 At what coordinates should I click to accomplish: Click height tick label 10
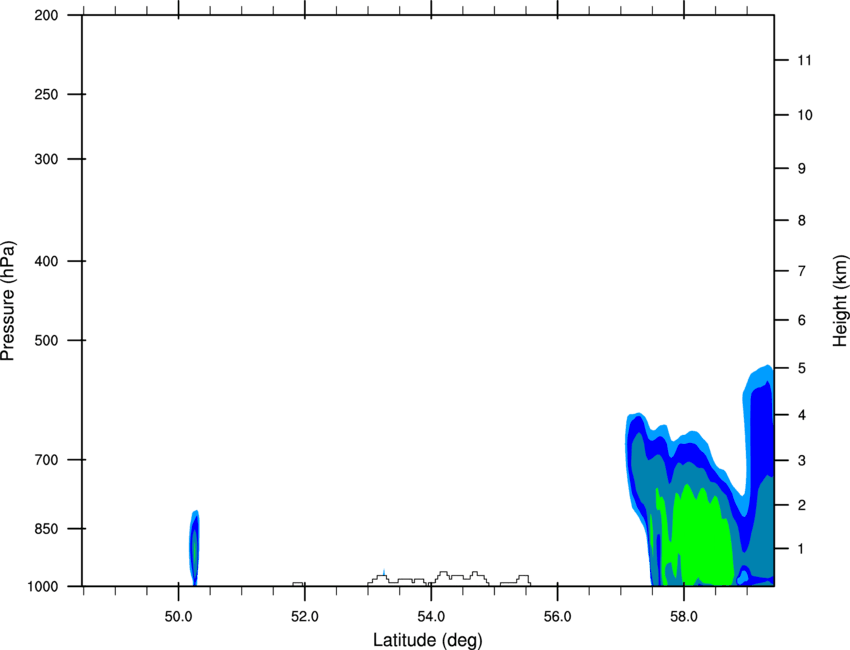tap(805, 115)
